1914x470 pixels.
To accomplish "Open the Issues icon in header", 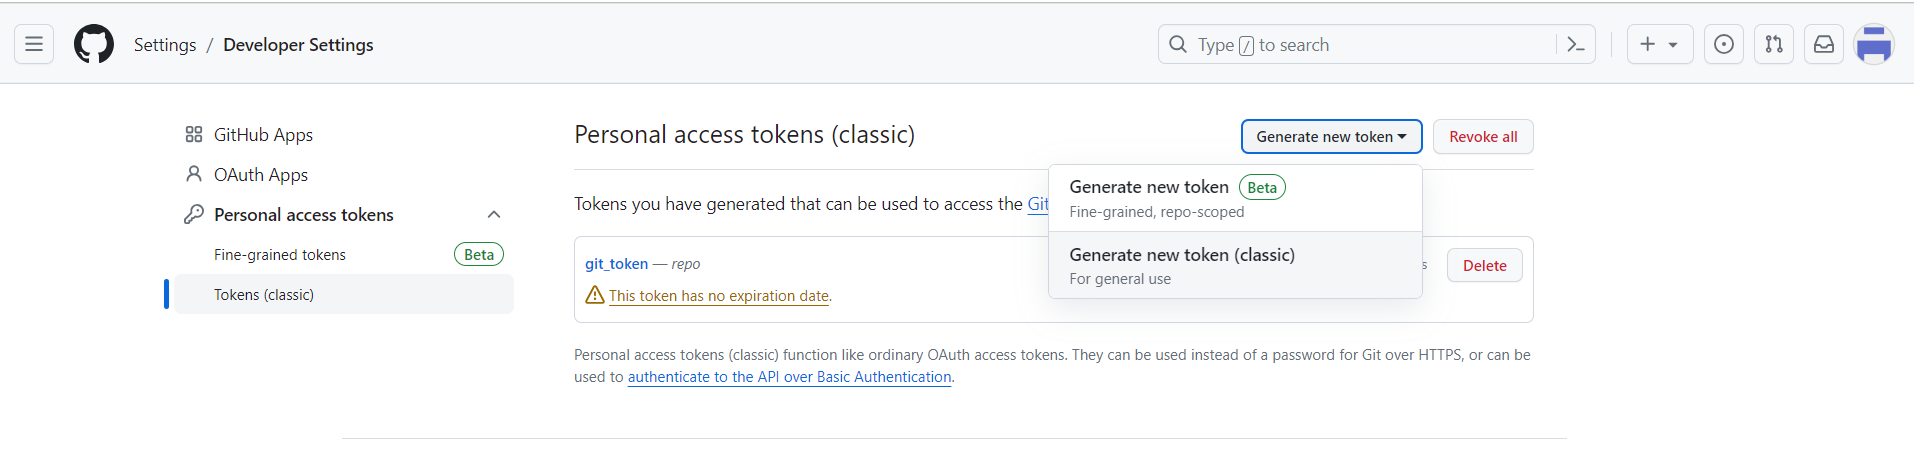I will click(1724, 44).
